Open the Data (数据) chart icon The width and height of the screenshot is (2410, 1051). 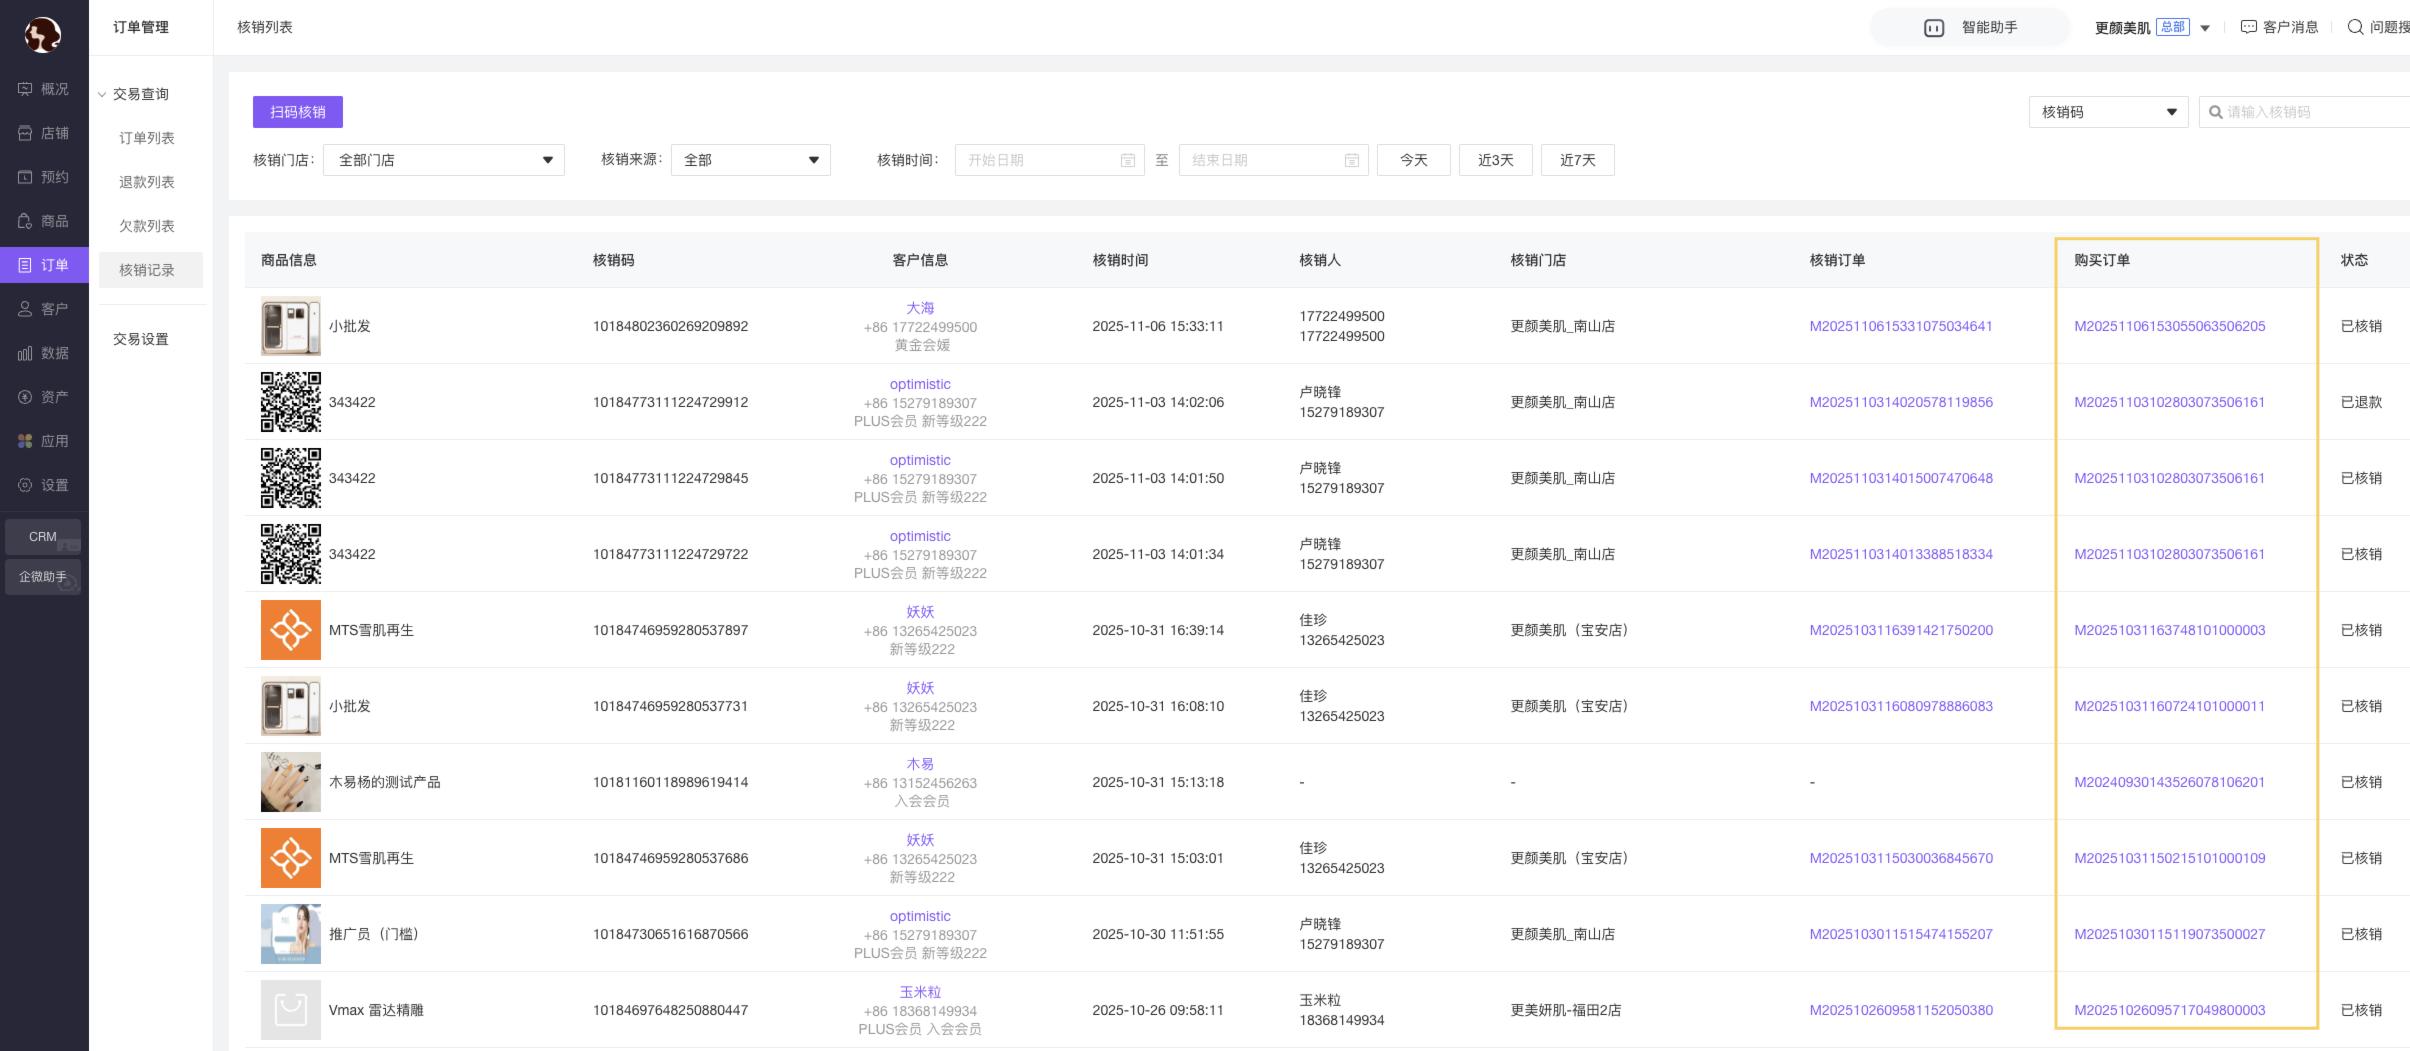(x=25, y=353)
